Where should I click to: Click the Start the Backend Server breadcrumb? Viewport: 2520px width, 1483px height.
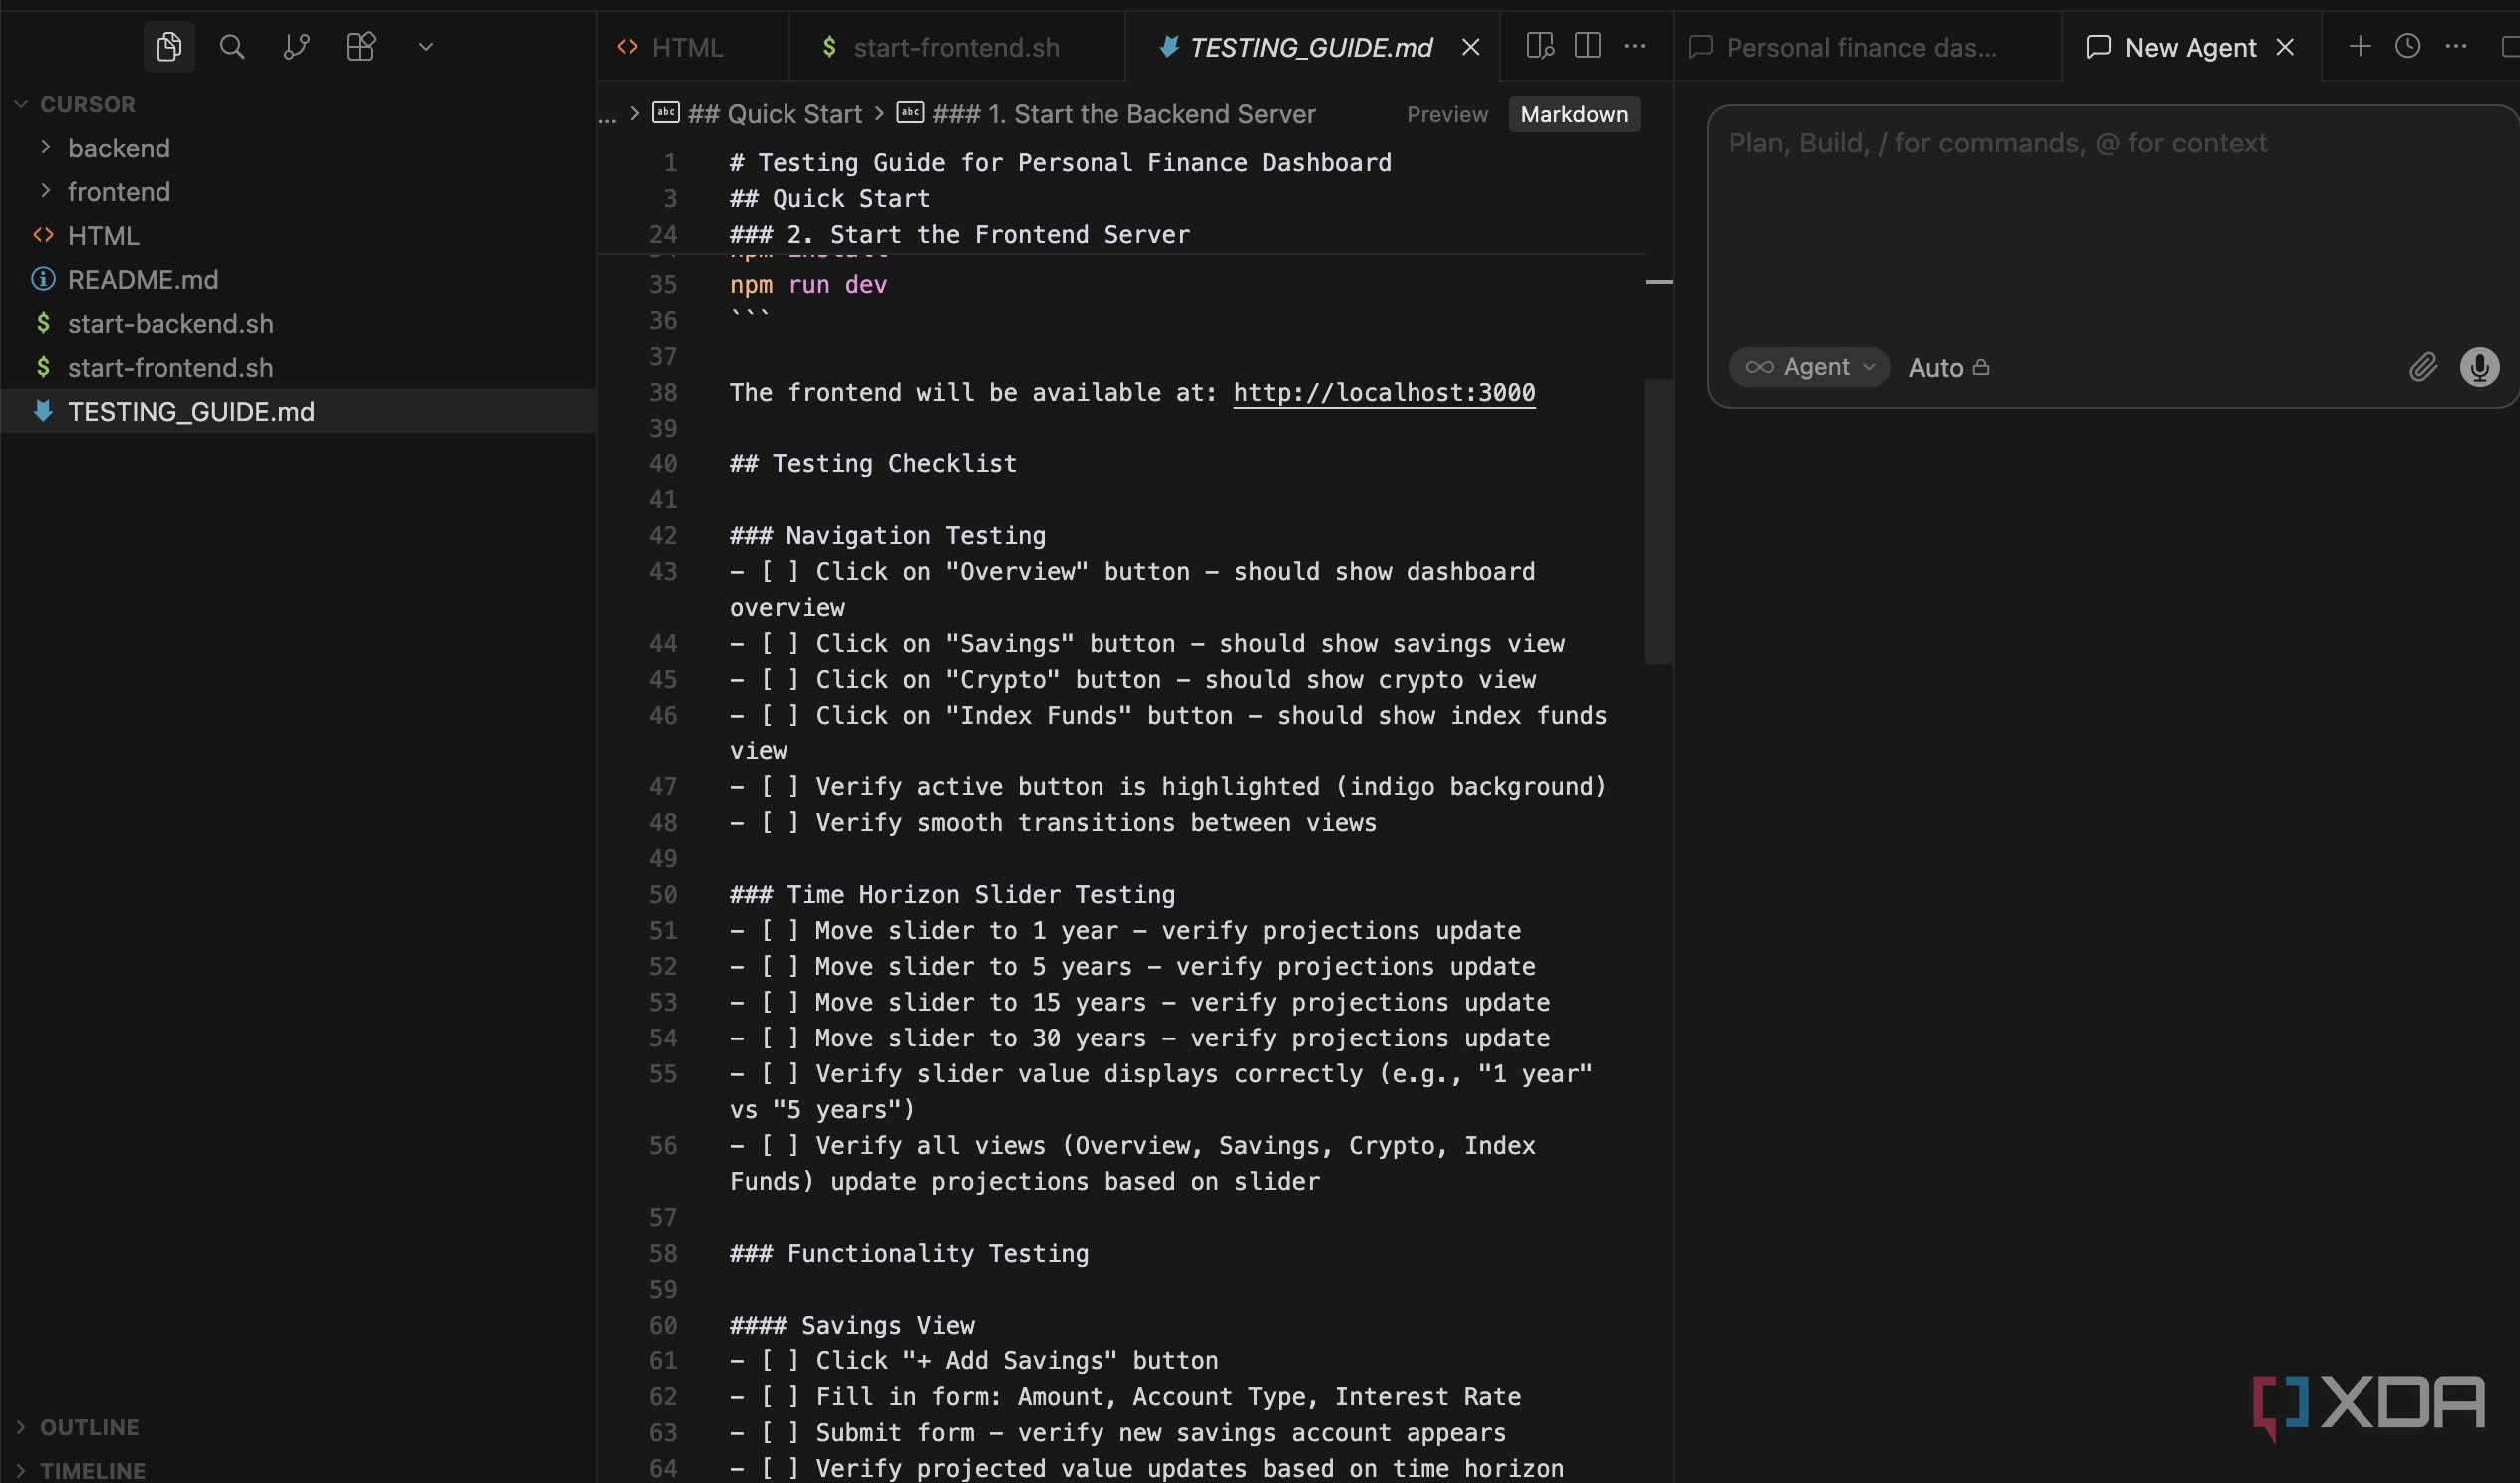(1123, 113)
